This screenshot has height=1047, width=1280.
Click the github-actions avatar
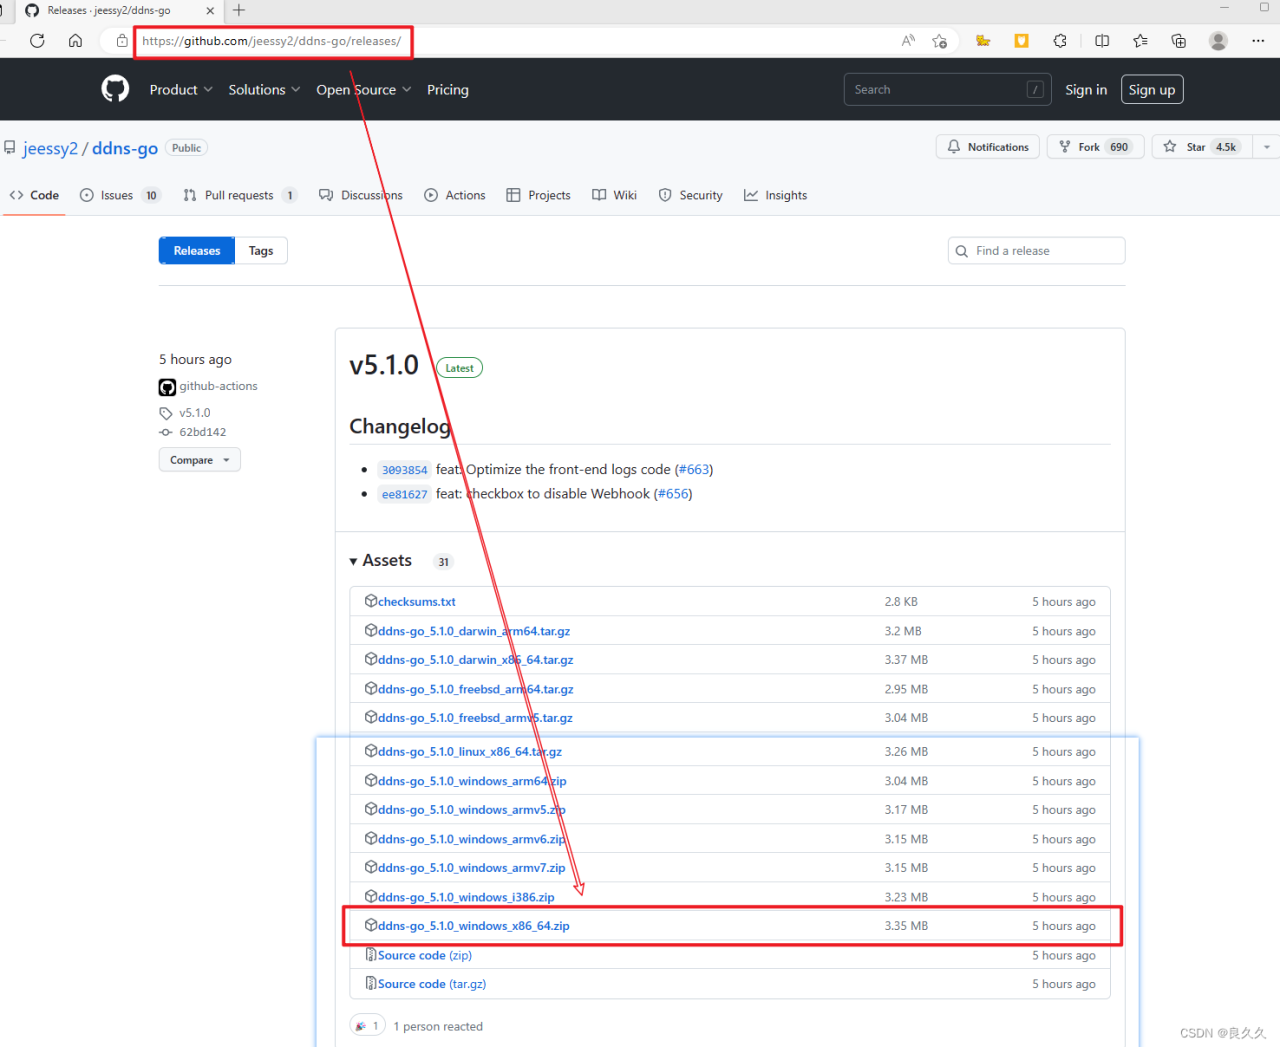point(166,386)
